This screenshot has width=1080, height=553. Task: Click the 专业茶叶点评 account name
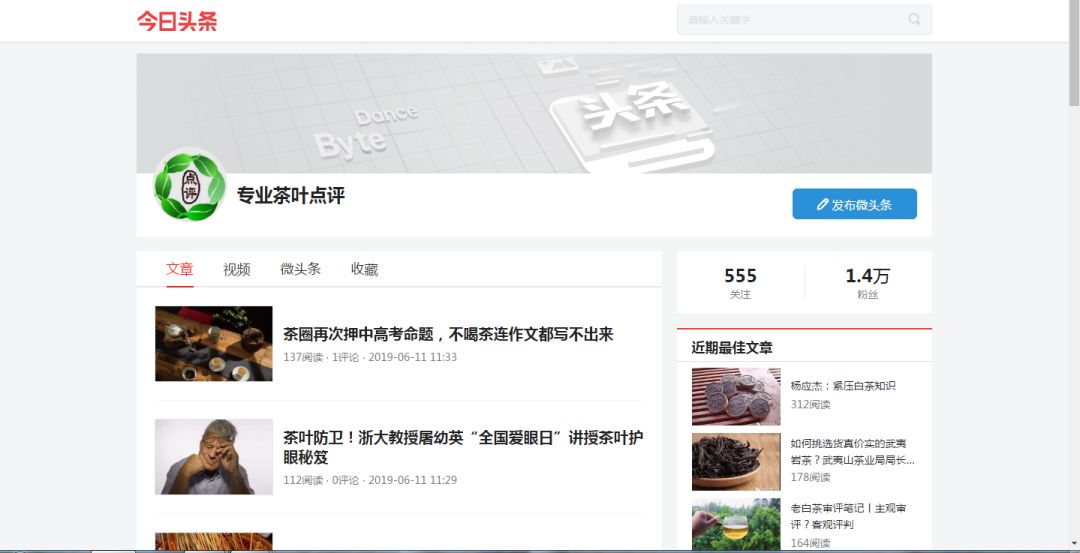[291, 196]
